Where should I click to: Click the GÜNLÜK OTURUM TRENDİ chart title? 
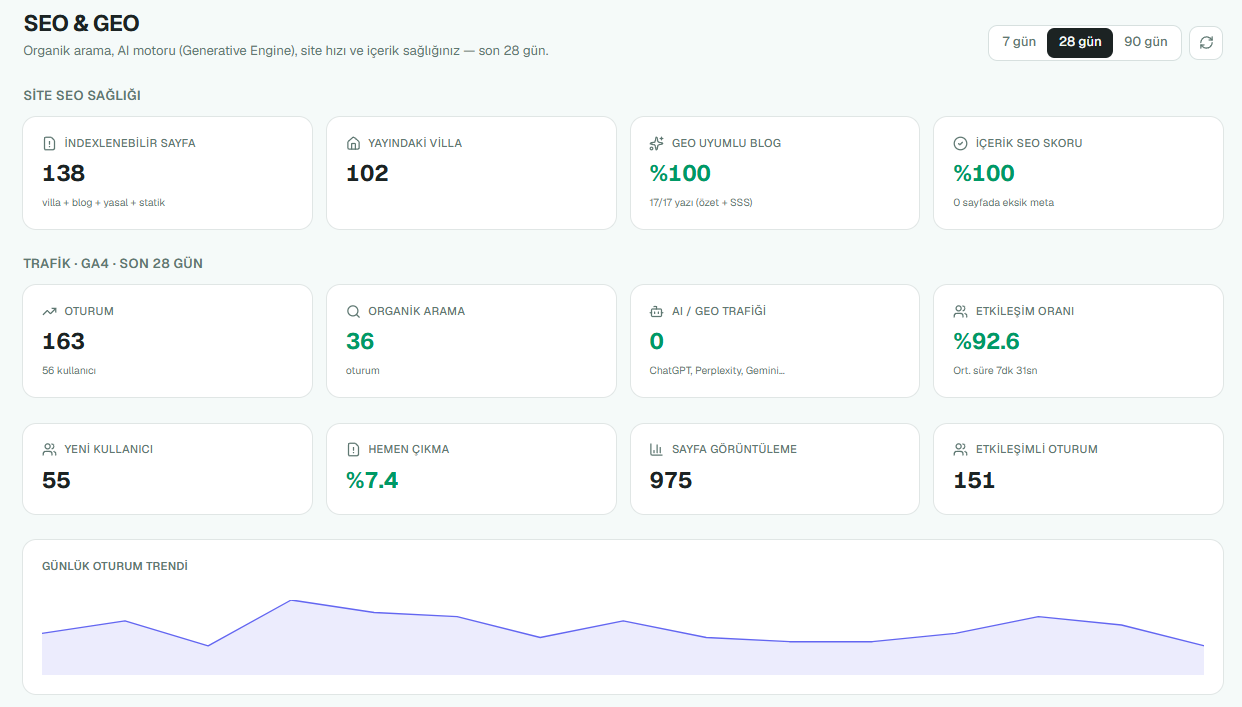point(115,566)
